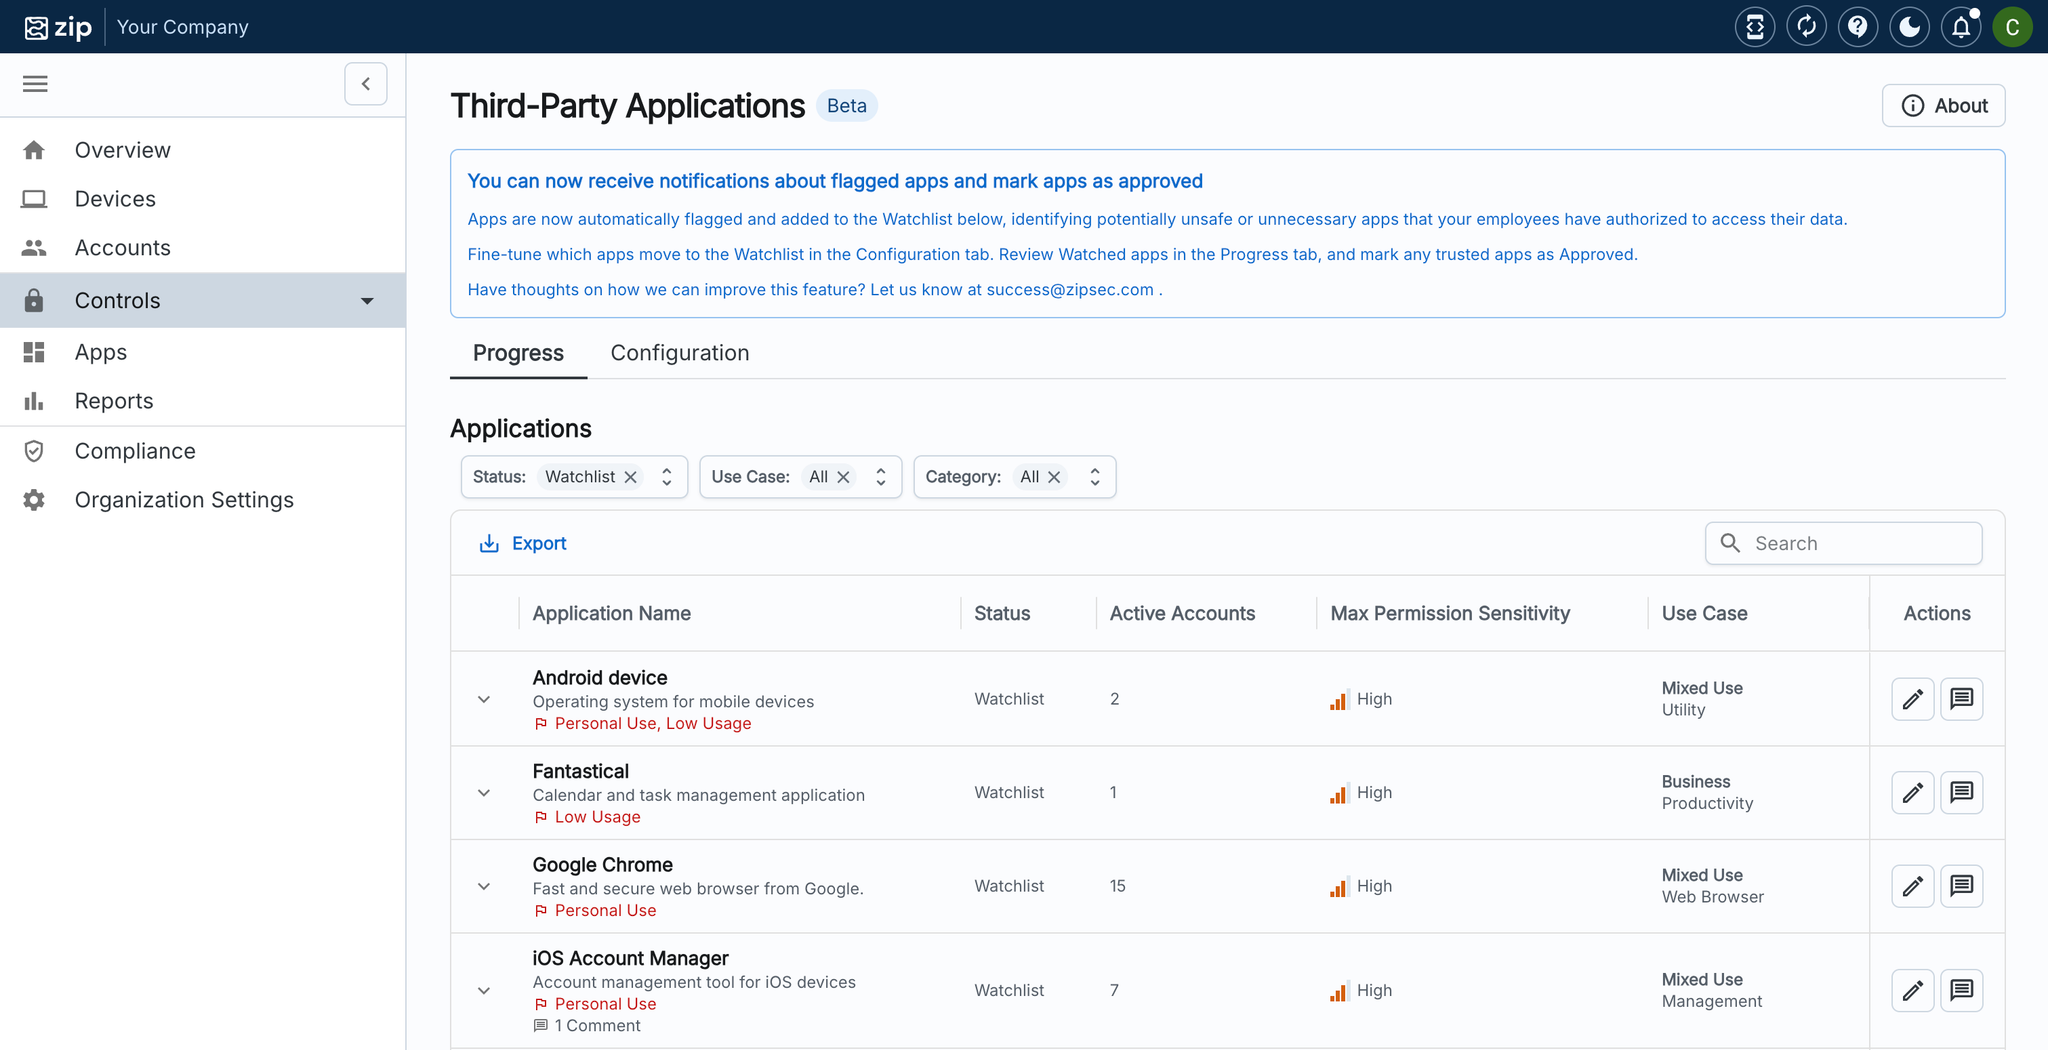Switch to the Configuration tab
Viewport: 2048px width, 1050px height.
(x=679, y=353)
